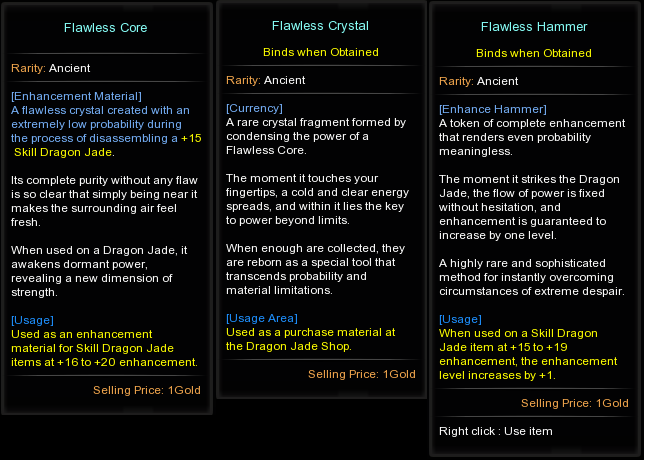The image size is (645, 460).
Task: Click the Flawless Hammer tooltip title
Action: pyautogui.click(x=533, y=26)
